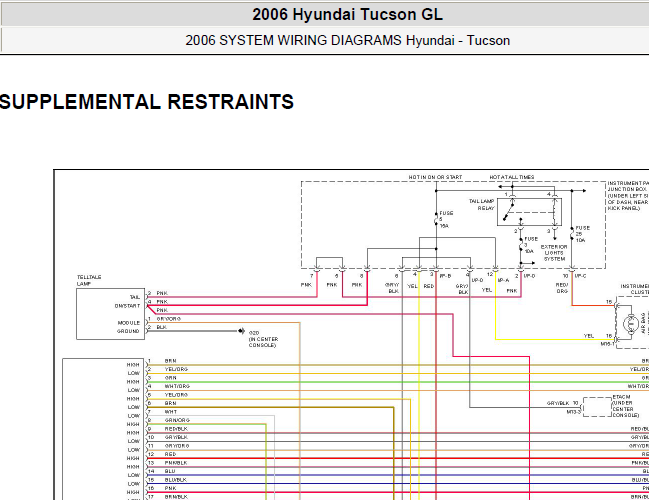Viewport: 649px width, 500px height.
Task: Click the "15 BLU/BLK" wire row label
Action: pos(167,480)
